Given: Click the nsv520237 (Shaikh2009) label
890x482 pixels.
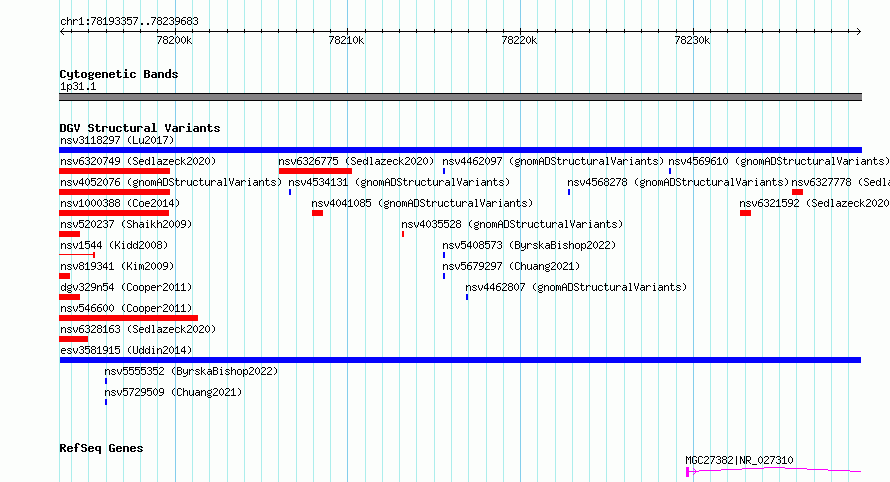Looking at the screenshot, I should click(126, 224).
